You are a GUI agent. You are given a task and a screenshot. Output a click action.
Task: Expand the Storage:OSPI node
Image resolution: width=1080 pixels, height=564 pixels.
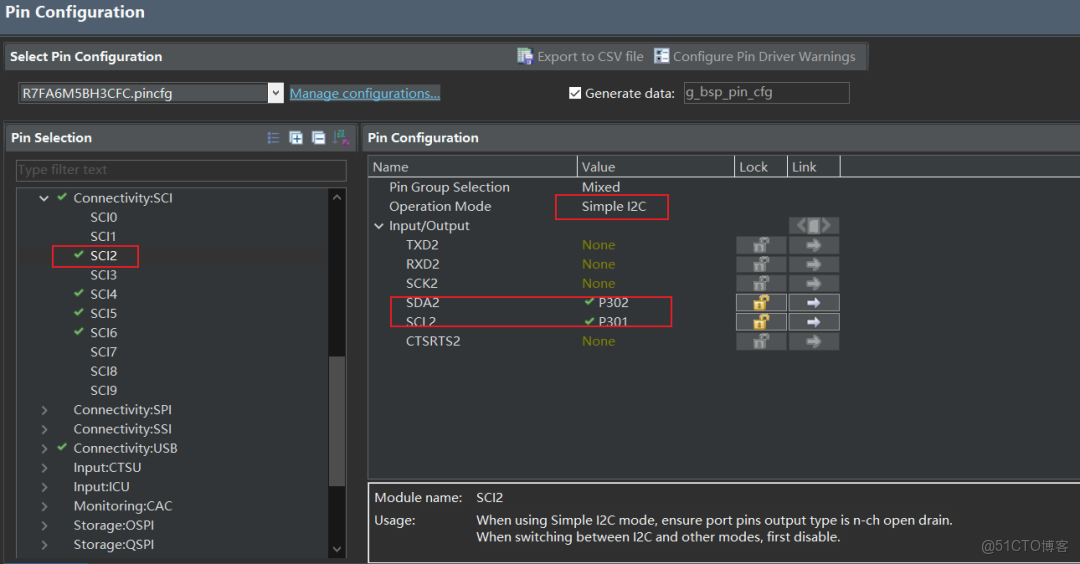pos(44,526)
